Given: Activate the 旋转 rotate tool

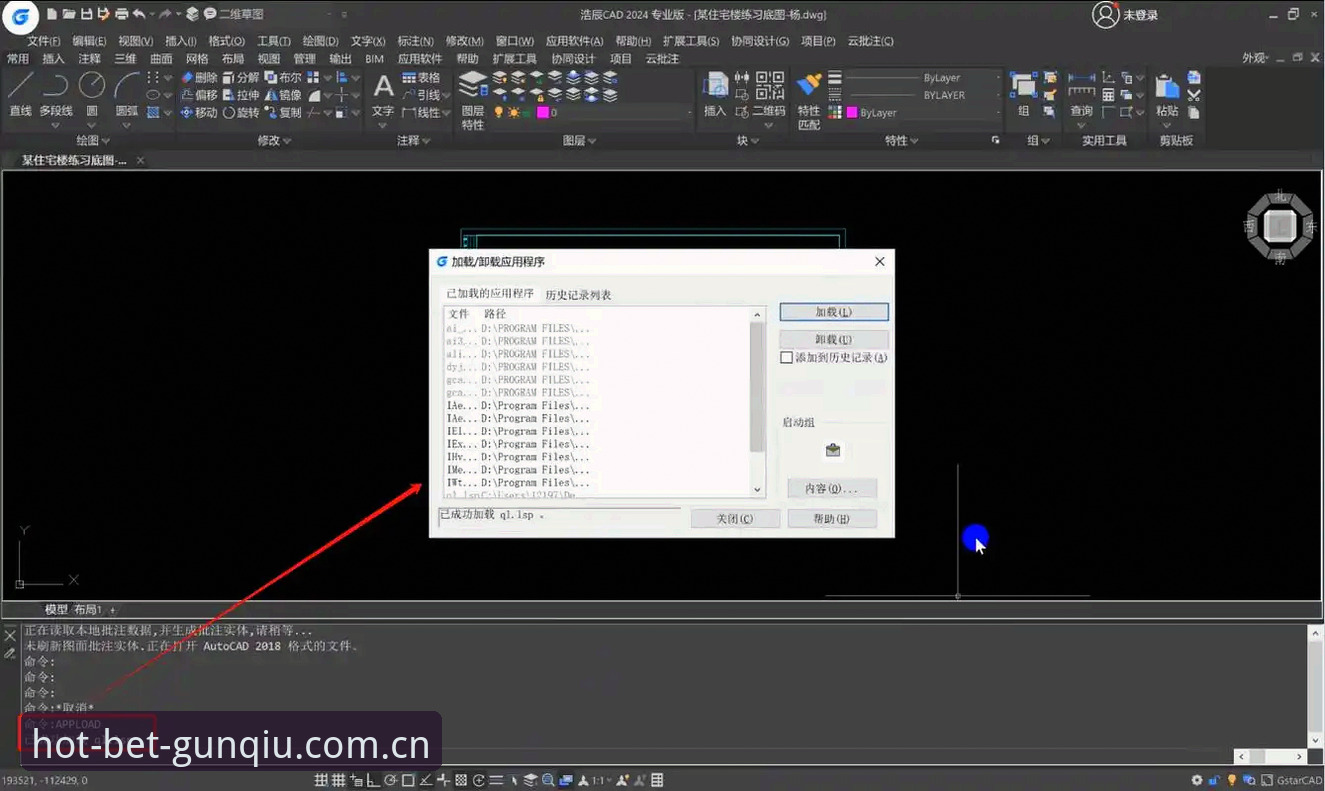Looking at the screenshot, I should (241, 113).
